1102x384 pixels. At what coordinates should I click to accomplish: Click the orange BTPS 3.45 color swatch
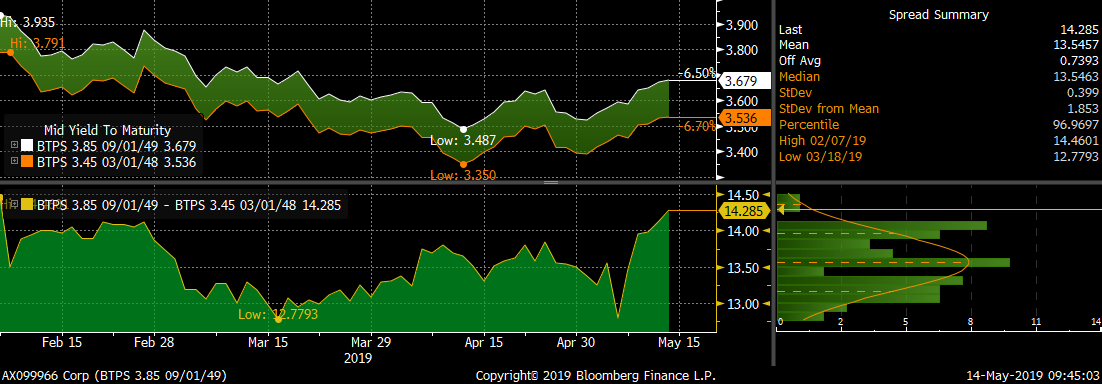tap(26, 162)
